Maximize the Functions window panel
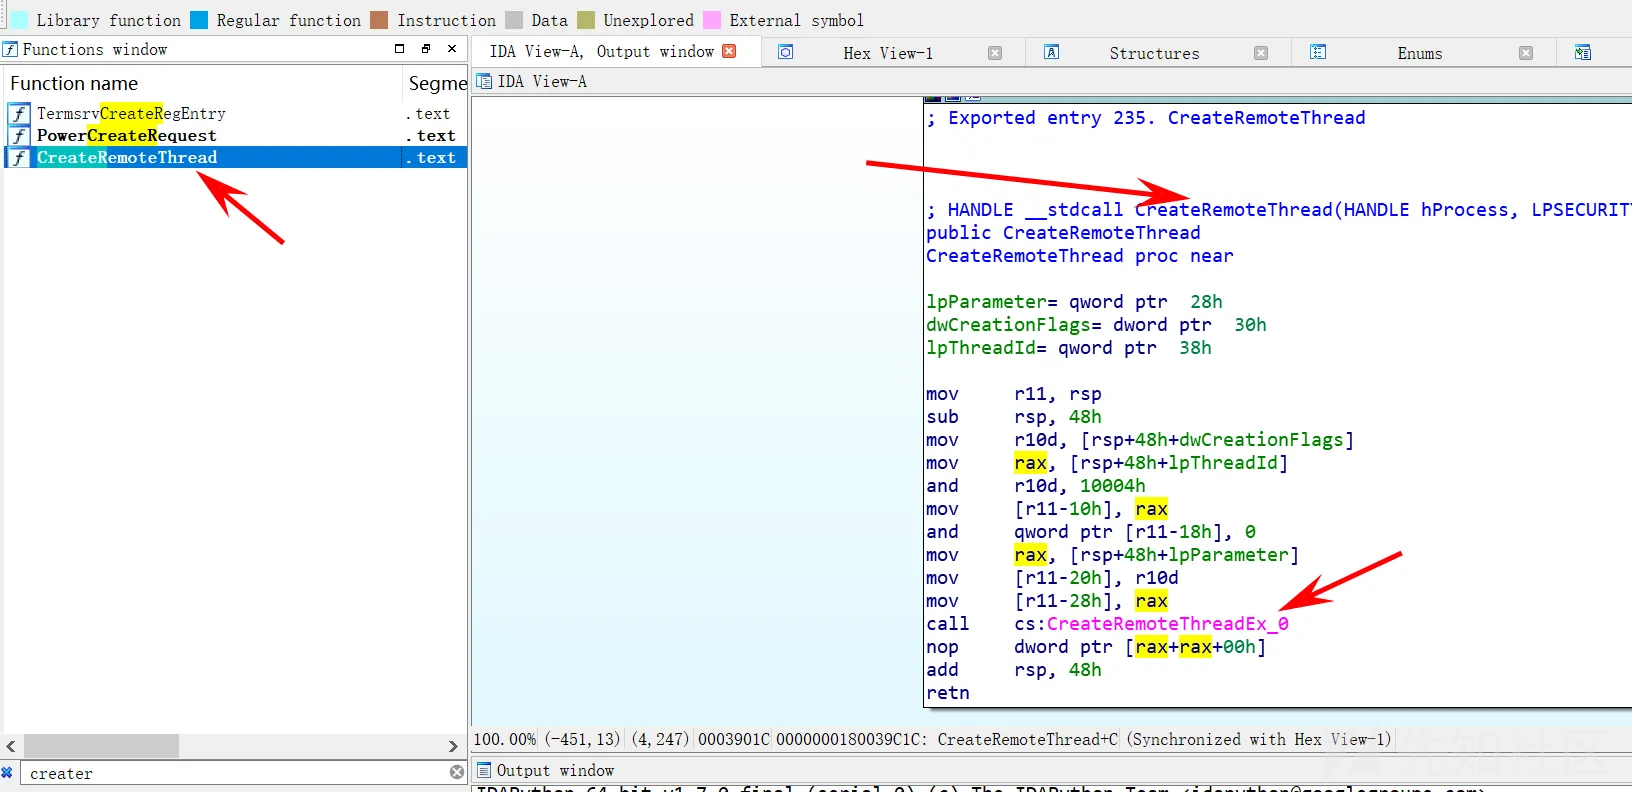This screenshot has width=1632, height=792. (399, 48)
